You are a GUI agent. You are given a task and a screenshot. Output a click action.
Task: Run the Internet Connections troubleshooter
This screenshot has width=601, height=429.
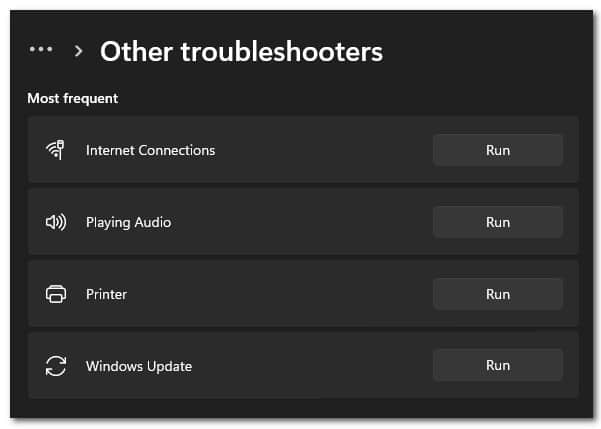click(x=498, y=150)
